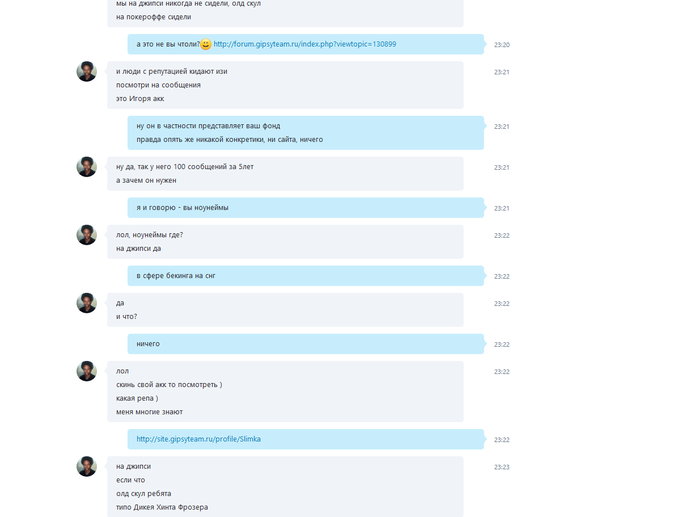
Task: Click the "типо Дикея Хинта Фрозера" line
Action: 162,507
